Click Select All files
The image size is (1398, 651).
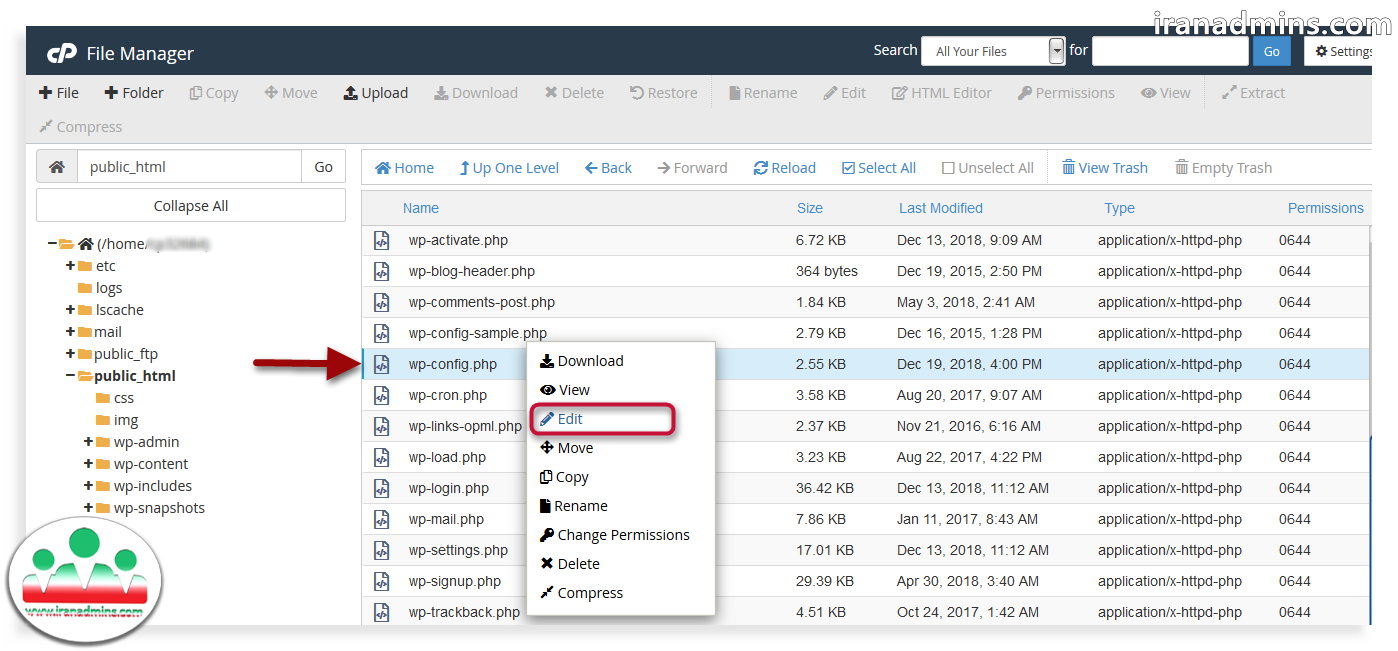[x=879, y=168]
